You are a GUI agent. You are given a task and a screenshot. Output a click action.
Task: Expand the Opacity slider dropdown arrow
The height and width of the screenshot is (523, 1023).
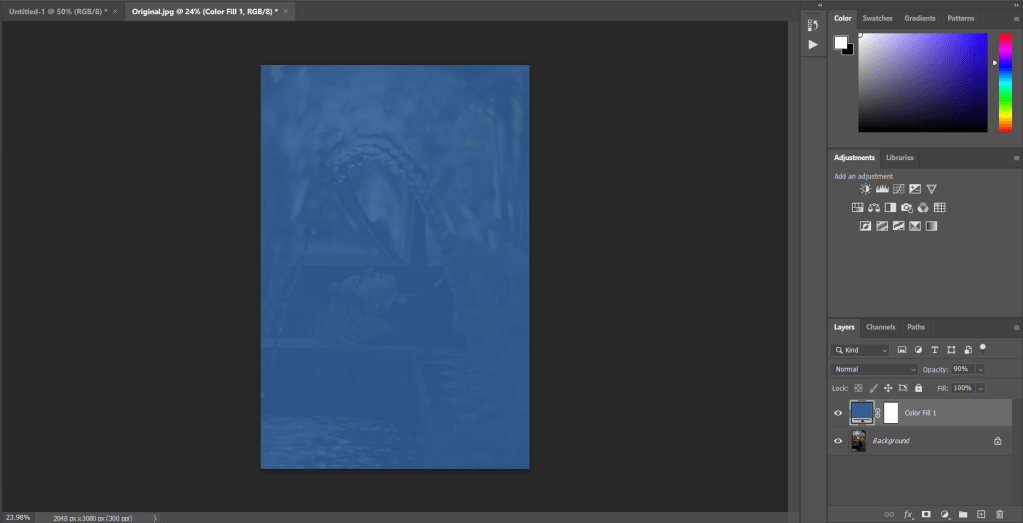(x=980, y=369)
